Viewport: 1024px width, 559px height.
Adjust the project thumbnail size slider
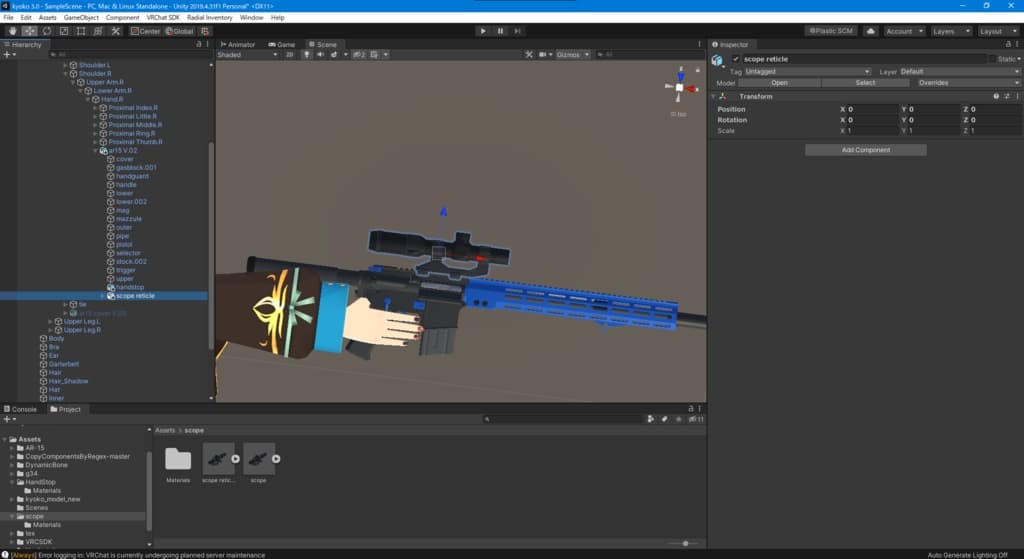click(x=685, y=543)
